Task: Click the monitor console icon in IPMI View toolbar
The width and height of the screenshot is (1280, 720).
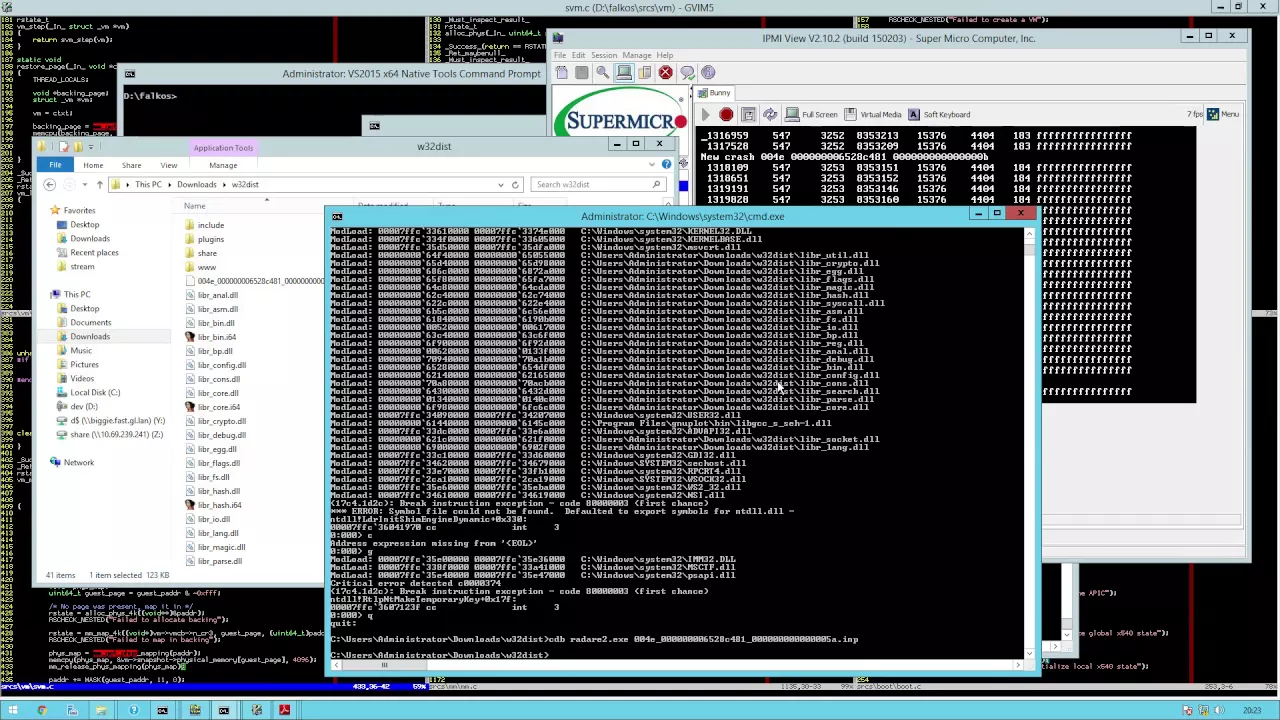Action: (x=623, y=72)
